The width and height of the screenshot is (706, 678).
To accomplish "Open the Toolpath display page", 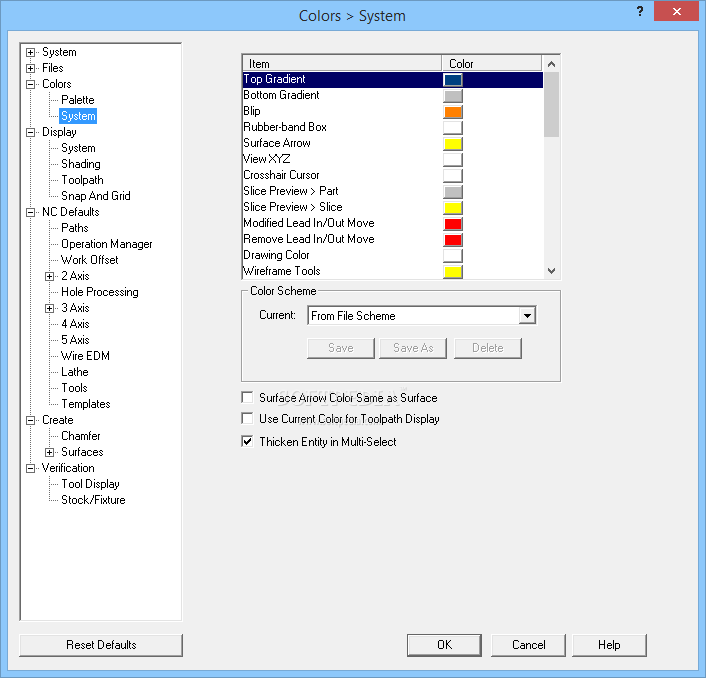I will [x=82, y=180].
